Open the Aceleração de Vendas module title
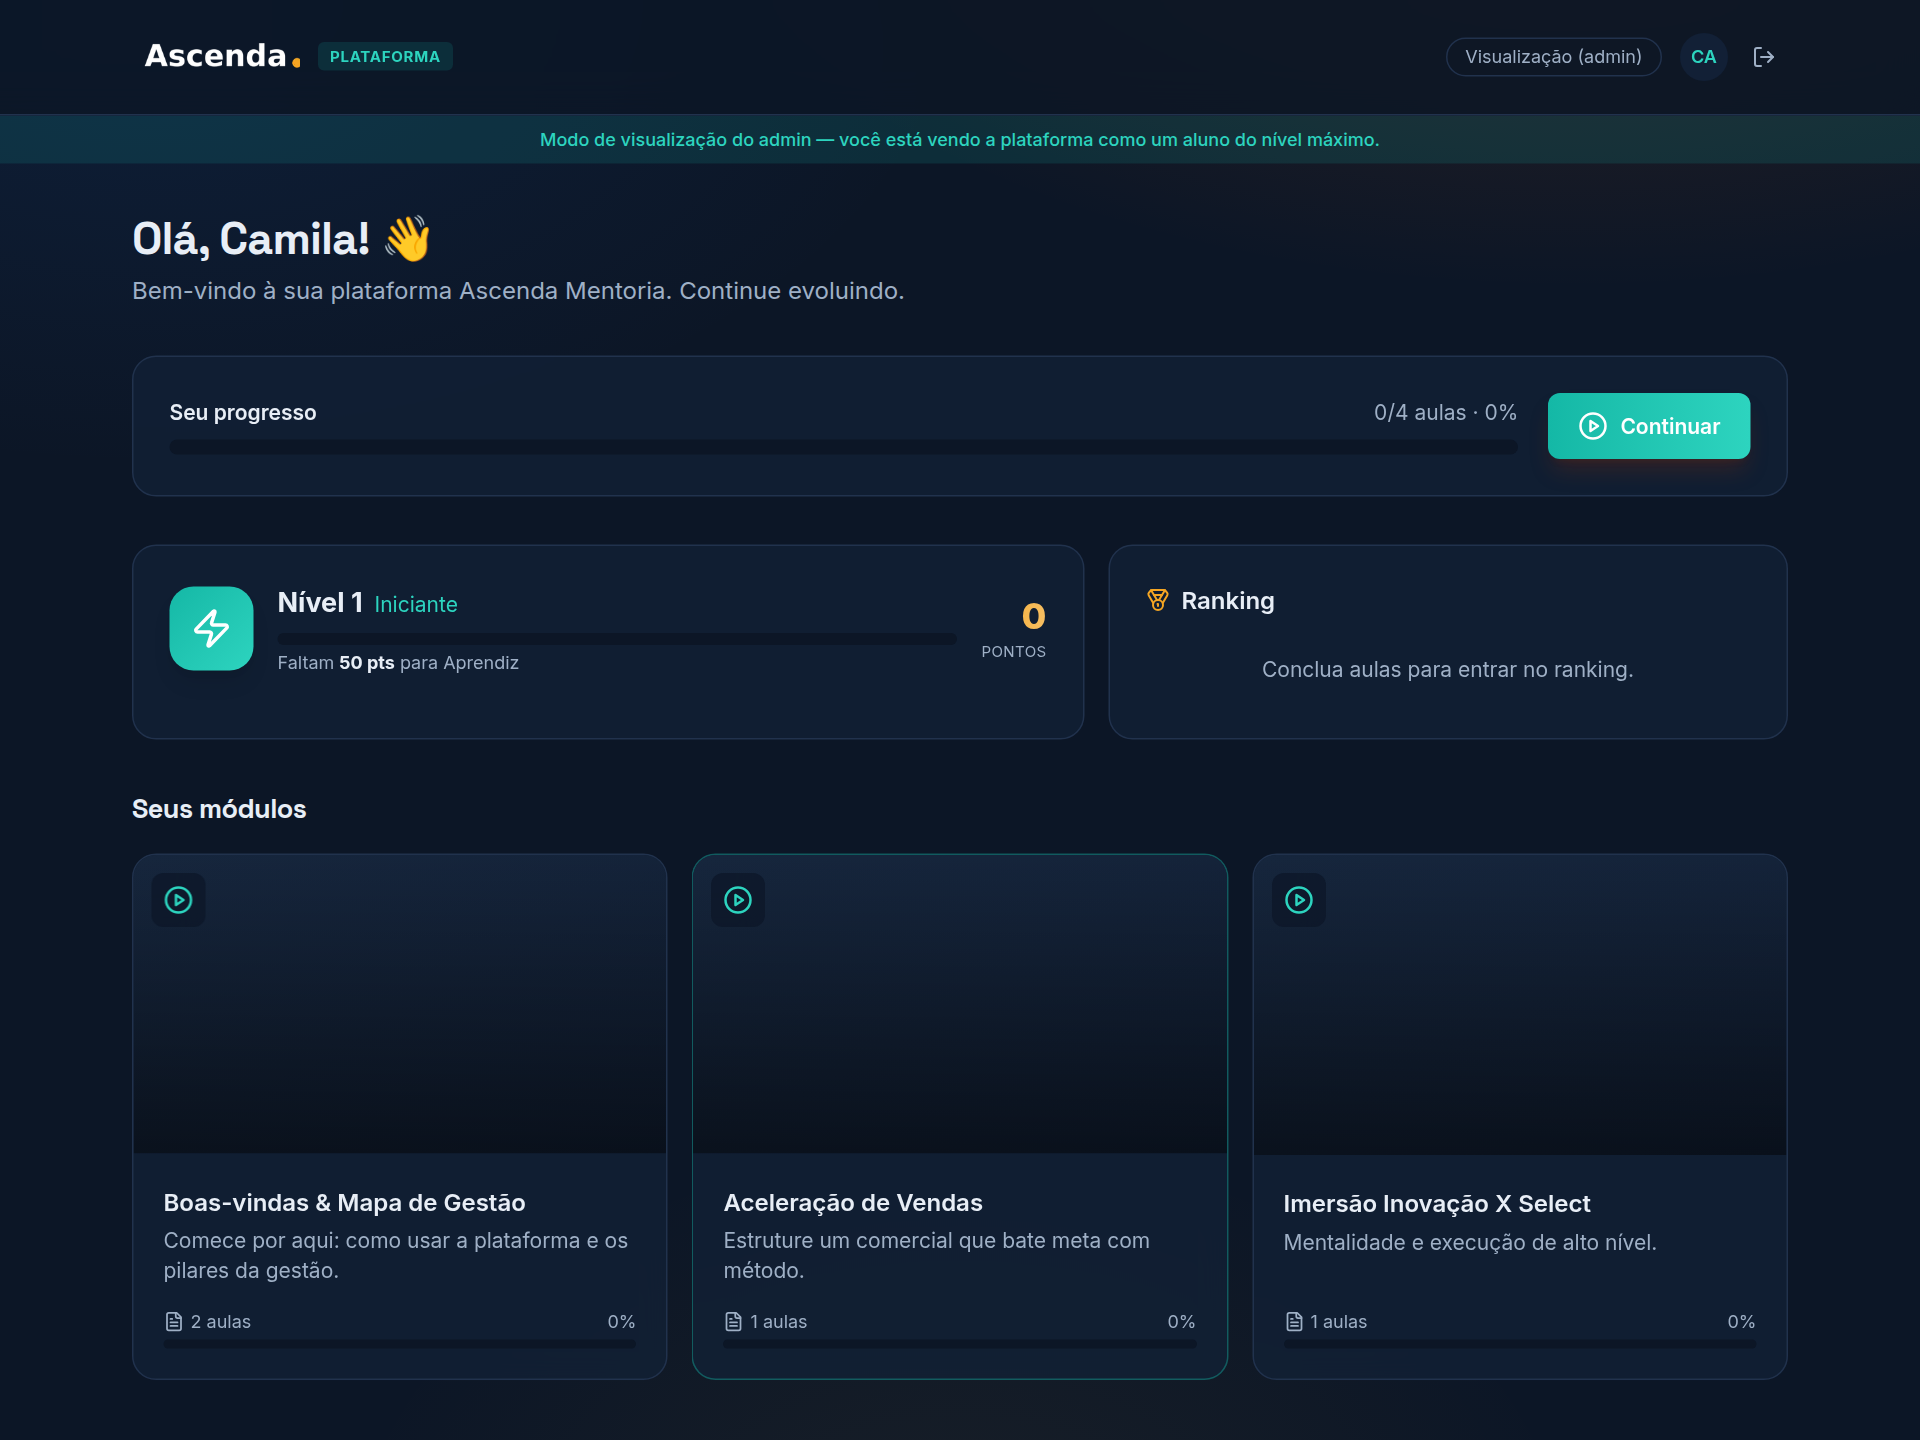The width and height of the screenshot is (1920, 1440). pos(853,1203)
